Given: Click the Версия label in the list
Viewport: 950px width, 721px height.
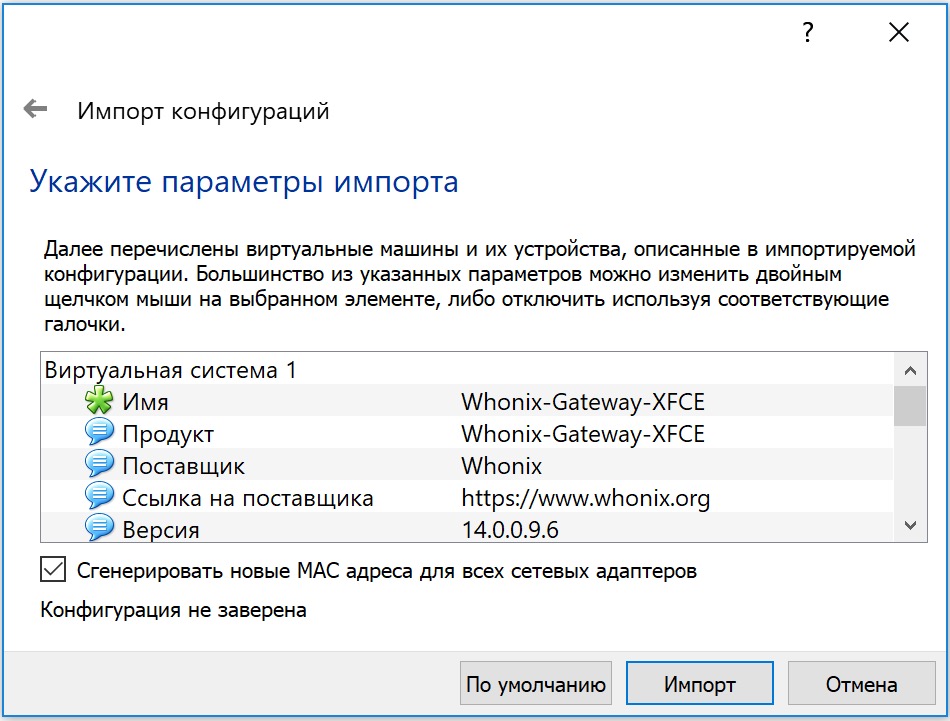Looking at the screenshot, I should point(161,530).
